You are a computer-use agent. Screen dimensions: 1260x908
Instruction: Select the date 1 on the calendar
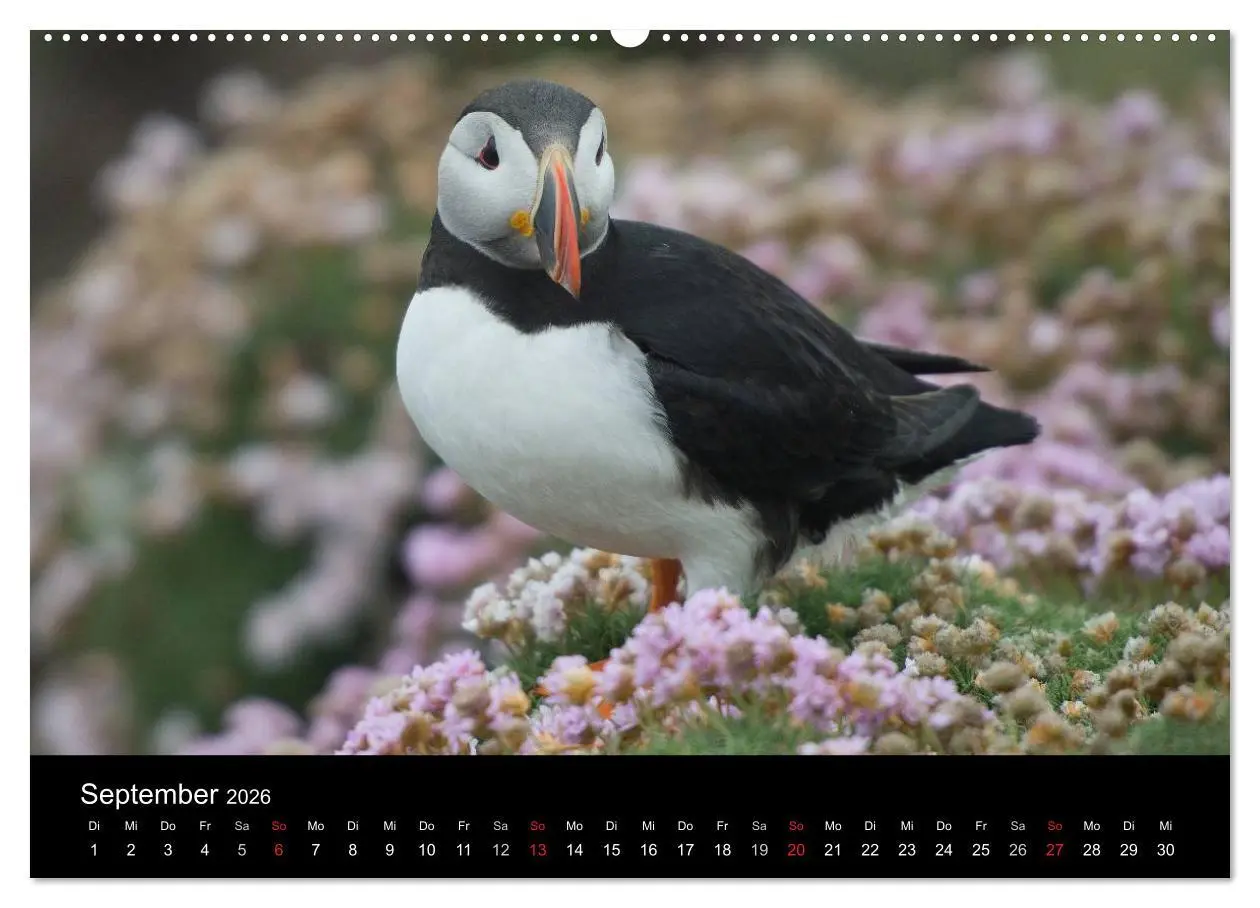coord(95,850)
